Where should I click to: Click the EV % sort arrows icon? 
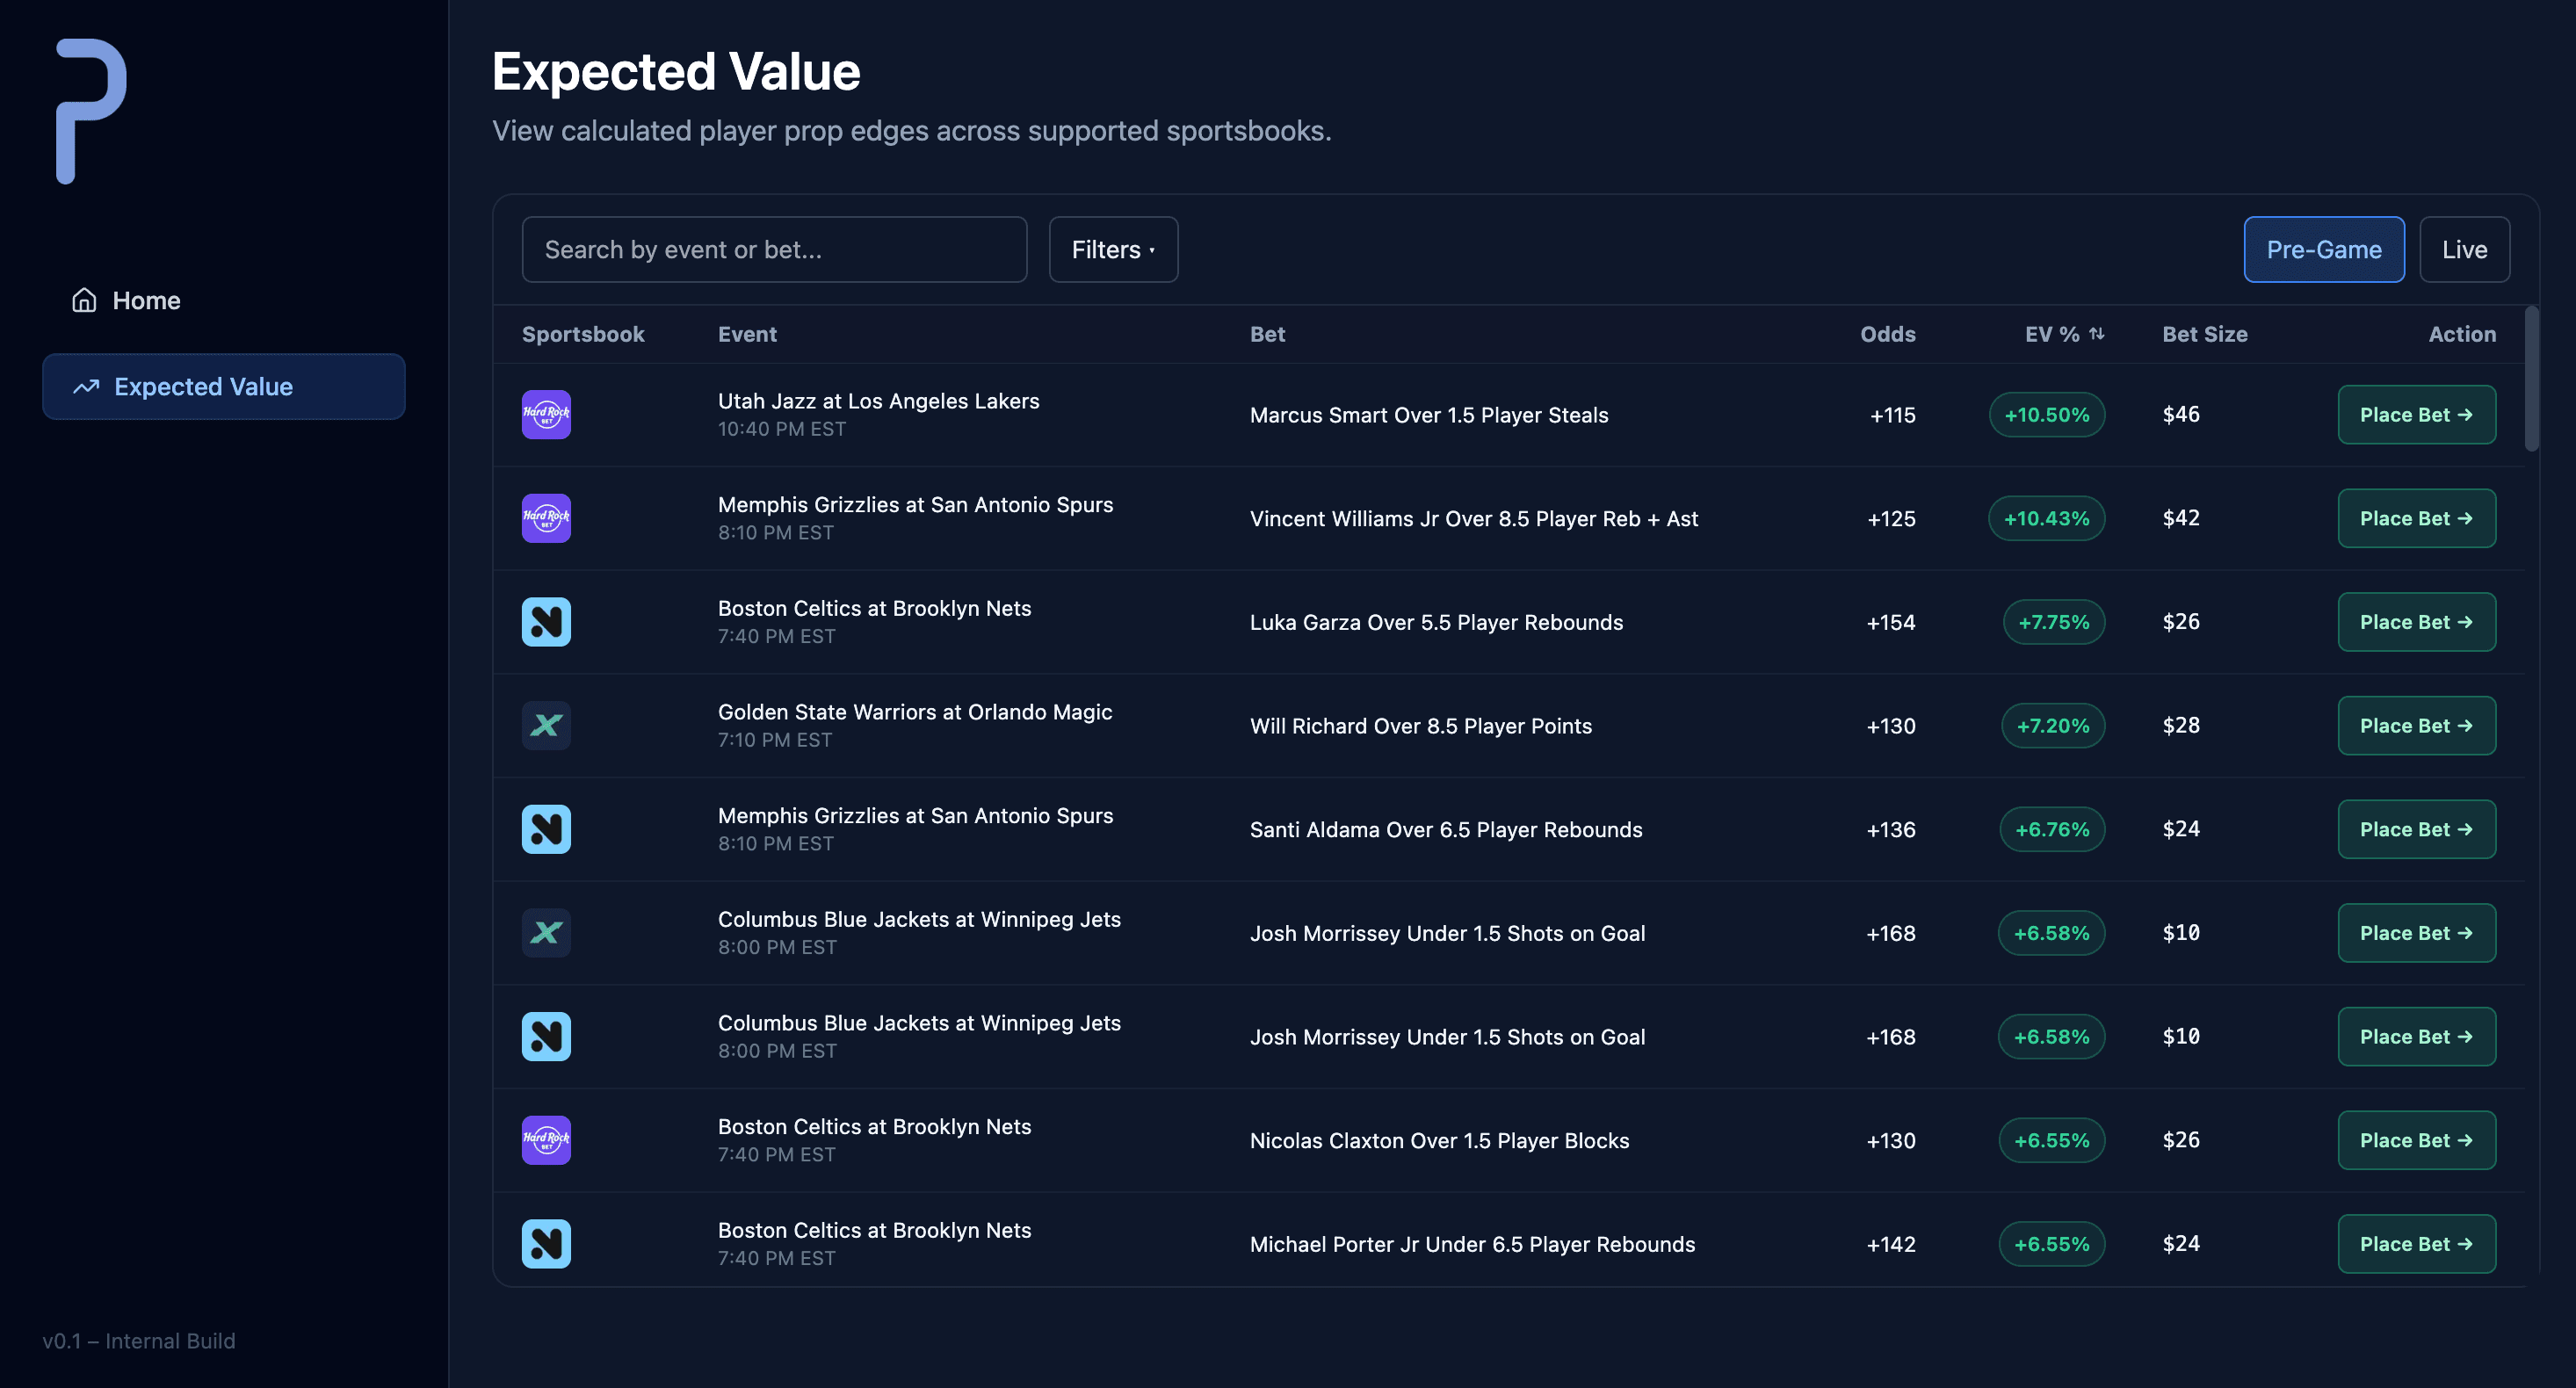(x=2097, y=333)
